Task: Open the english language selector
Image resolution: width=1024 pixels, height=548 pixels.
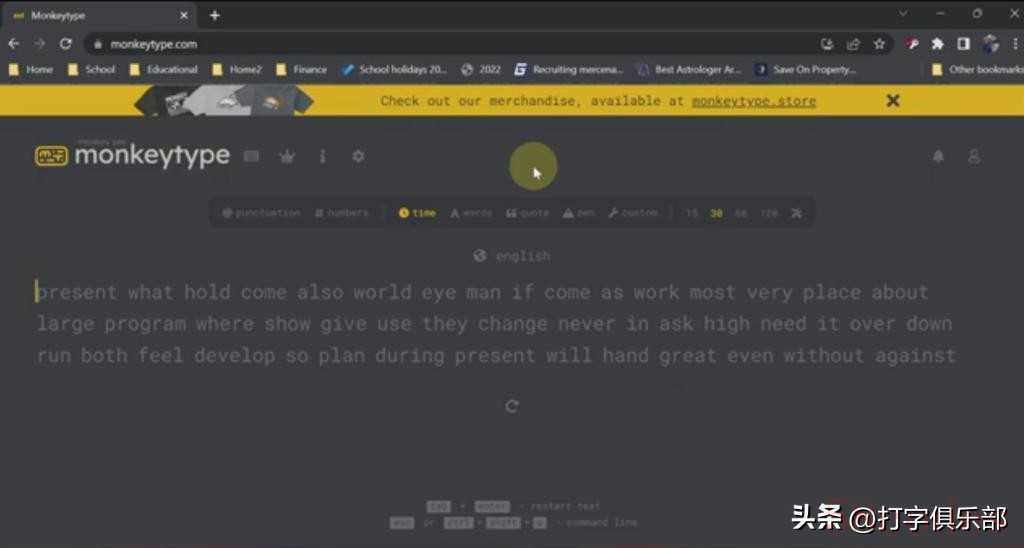Action: [512, 256]
